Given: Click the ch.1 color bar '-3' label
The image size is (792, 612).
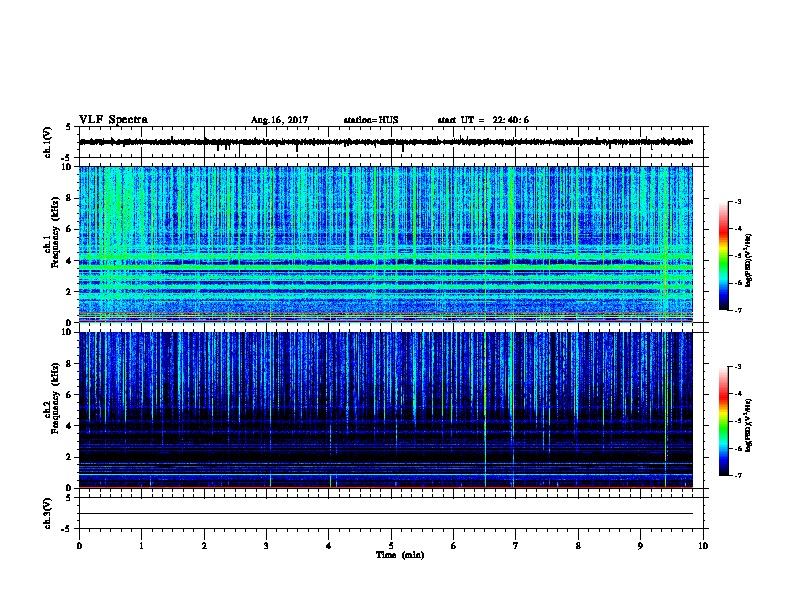Looking at the screenshot, I should pos(738,201).
